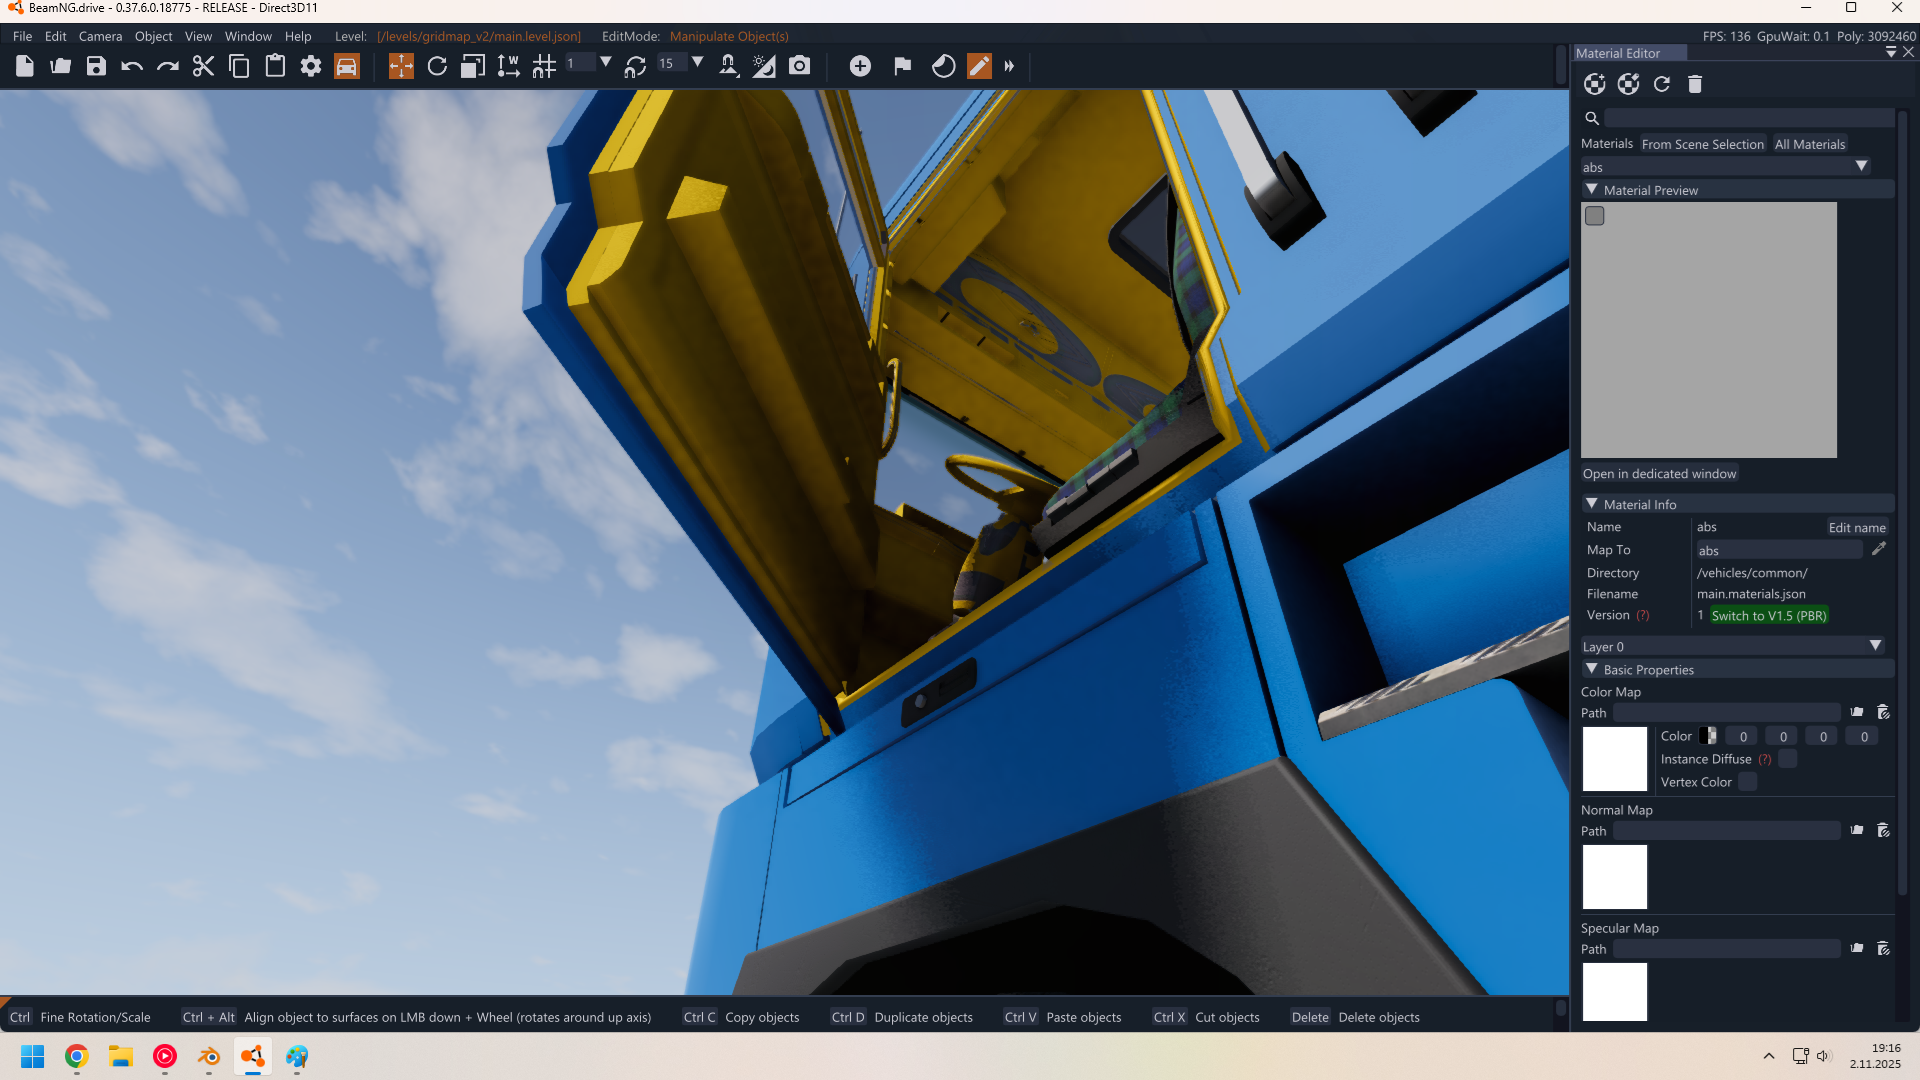This screenshot has width=1920, height=1080.
Task: Open the Camera menu
Action: coord(100,36)
